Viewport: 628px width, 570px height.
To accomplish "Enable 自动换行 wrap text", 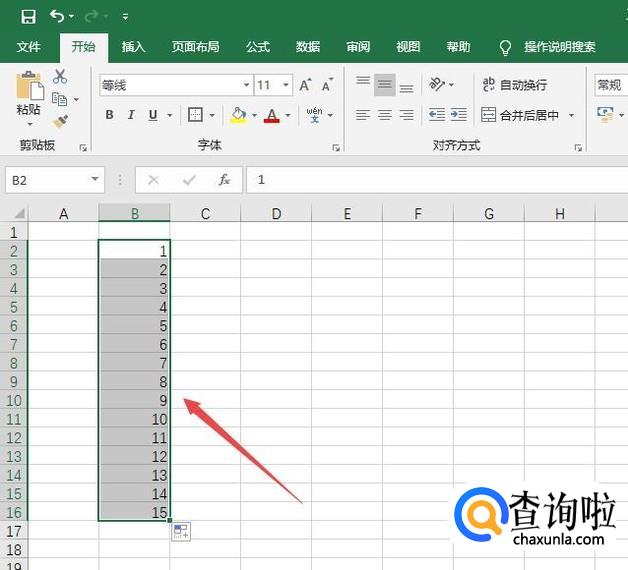I will [515, 85].
